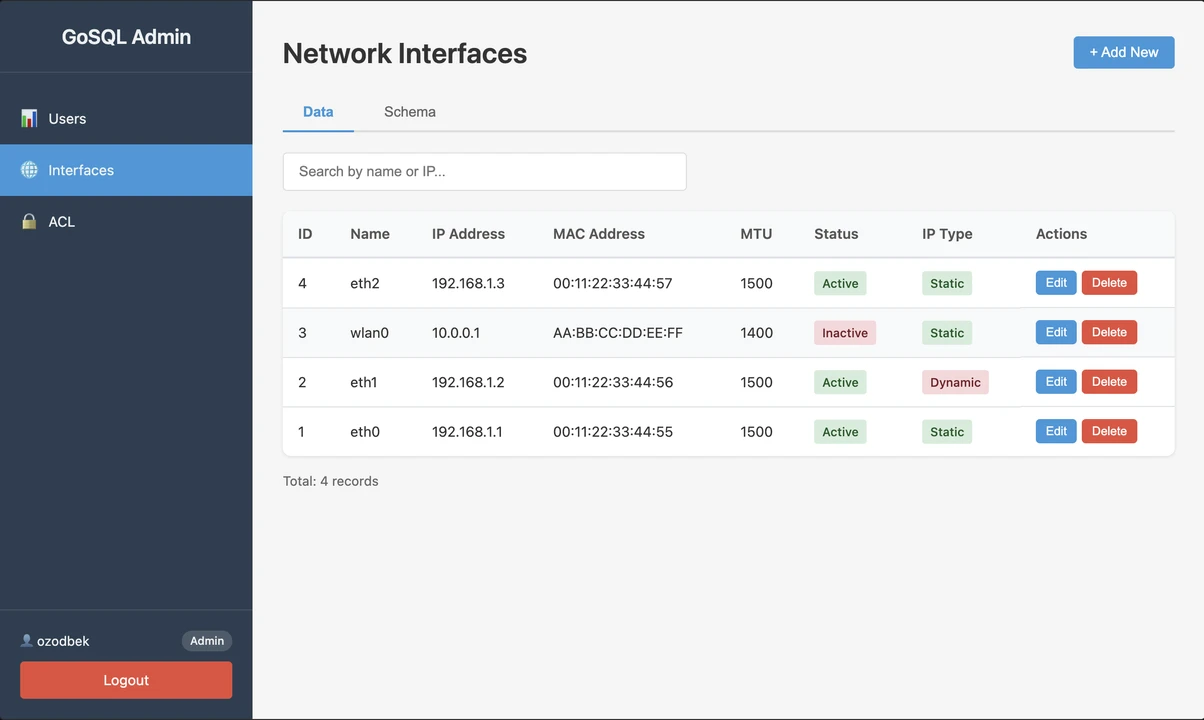Click the MTU value 1400
The width and height of the screenshot is (1204, 720).
pos(756,333)
